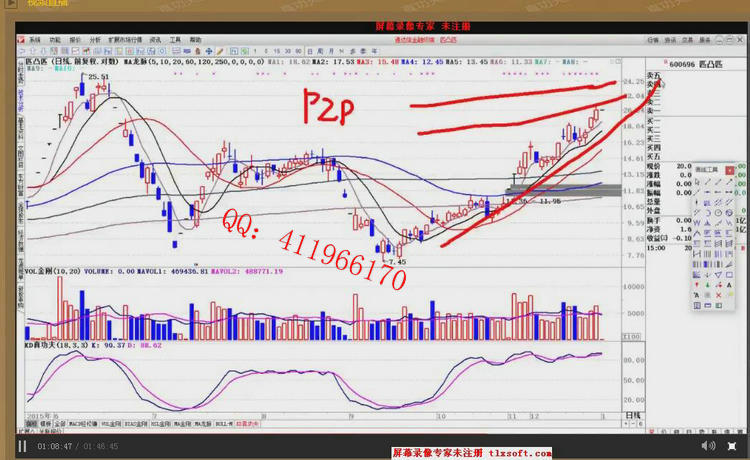Select the arrow line drawing tool
This screenshot has width=750, height=460.
729,181
